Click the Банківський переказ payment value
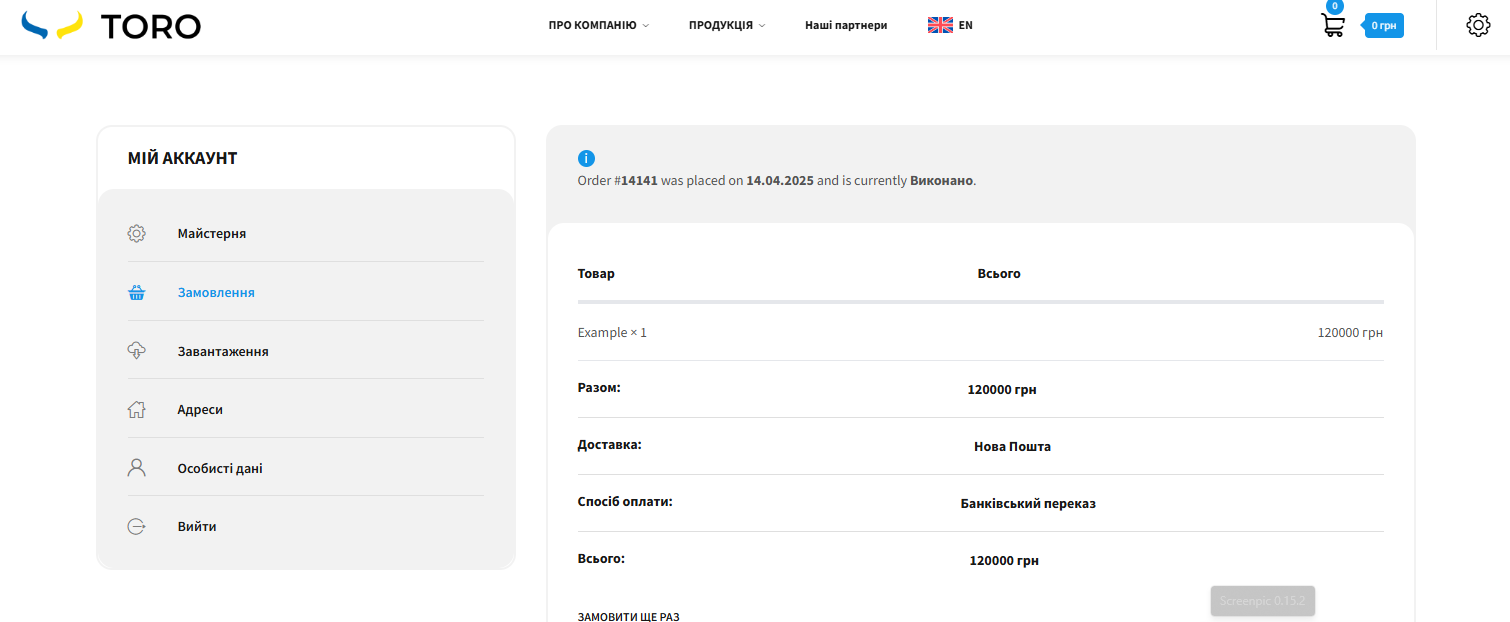Viewport: 1510px width, 622px height. 1028,503
